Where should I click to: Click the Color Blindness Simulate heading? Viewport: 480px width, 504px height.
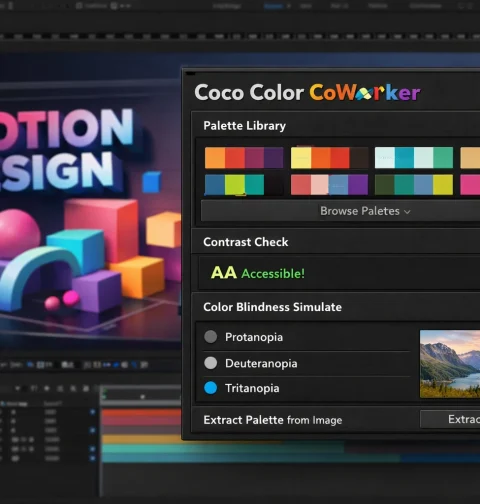272,307
